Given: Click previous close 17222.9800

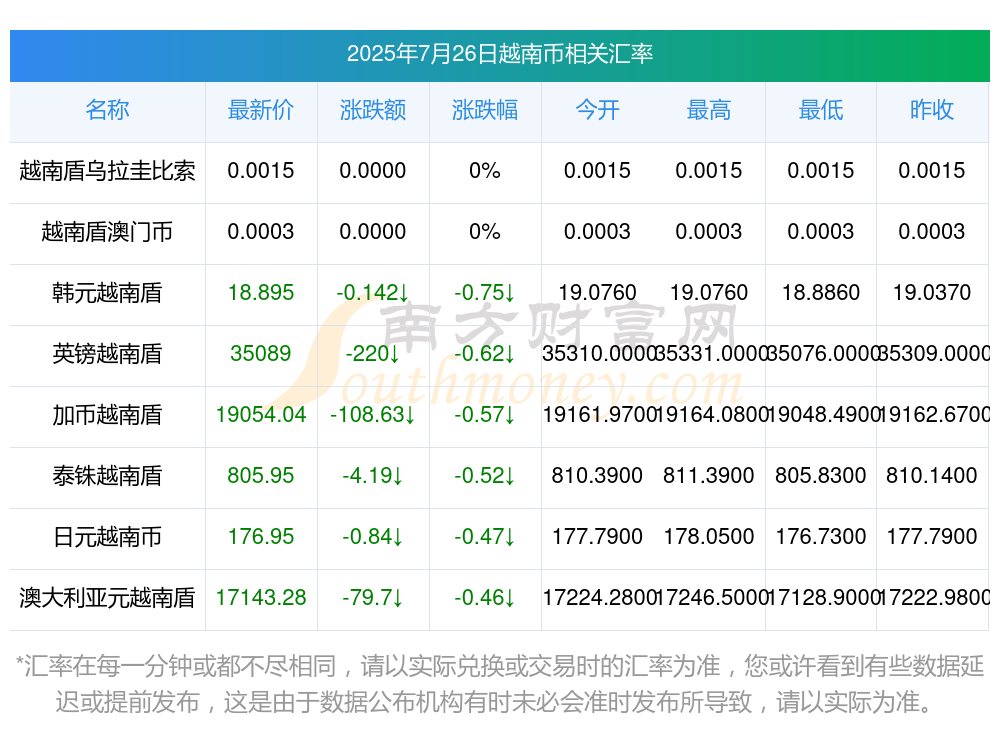Looking at the screenshot, I should pyautogui.click(x=934, y=598).
